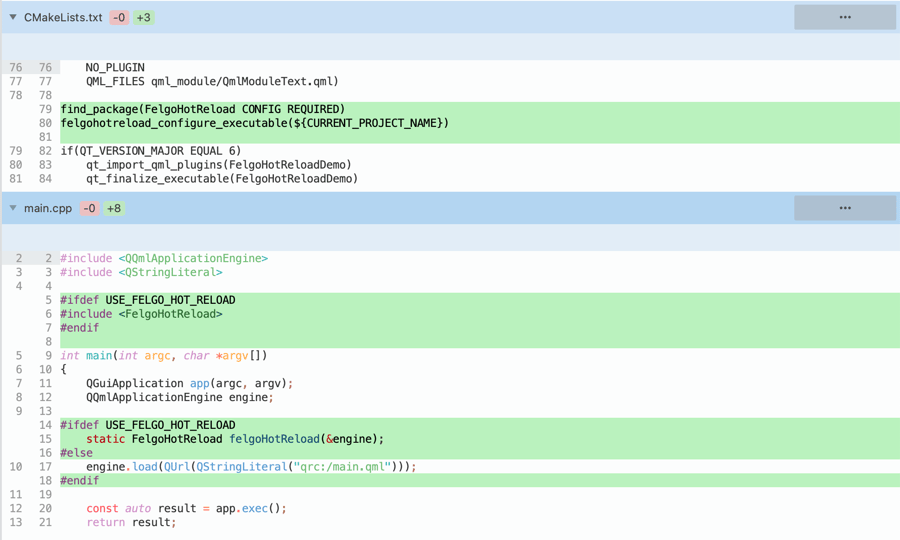Image resolution: width=900 pixels, height=540 pixels.
Task: Click the #include <FelgoHotReload> line
Action: 141,314
